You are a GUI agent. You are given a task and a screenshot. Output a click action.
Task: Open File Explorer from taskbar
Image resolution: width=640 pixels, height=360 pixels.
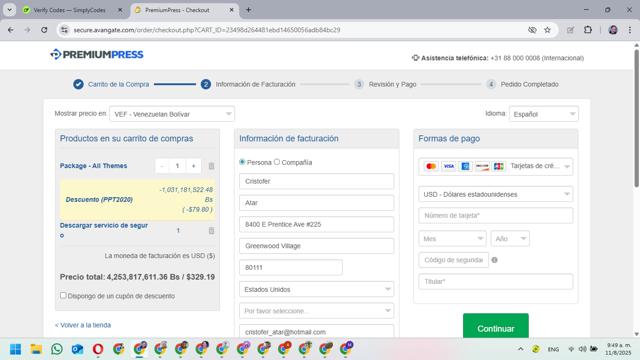click(x=36, y=349)
